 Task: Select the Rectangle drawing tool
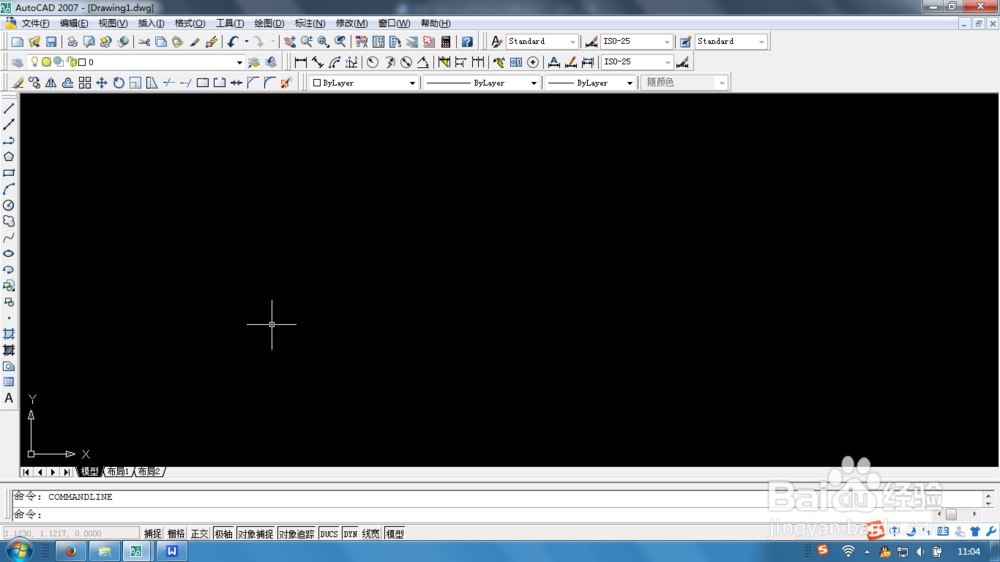(x=9, y=173)
